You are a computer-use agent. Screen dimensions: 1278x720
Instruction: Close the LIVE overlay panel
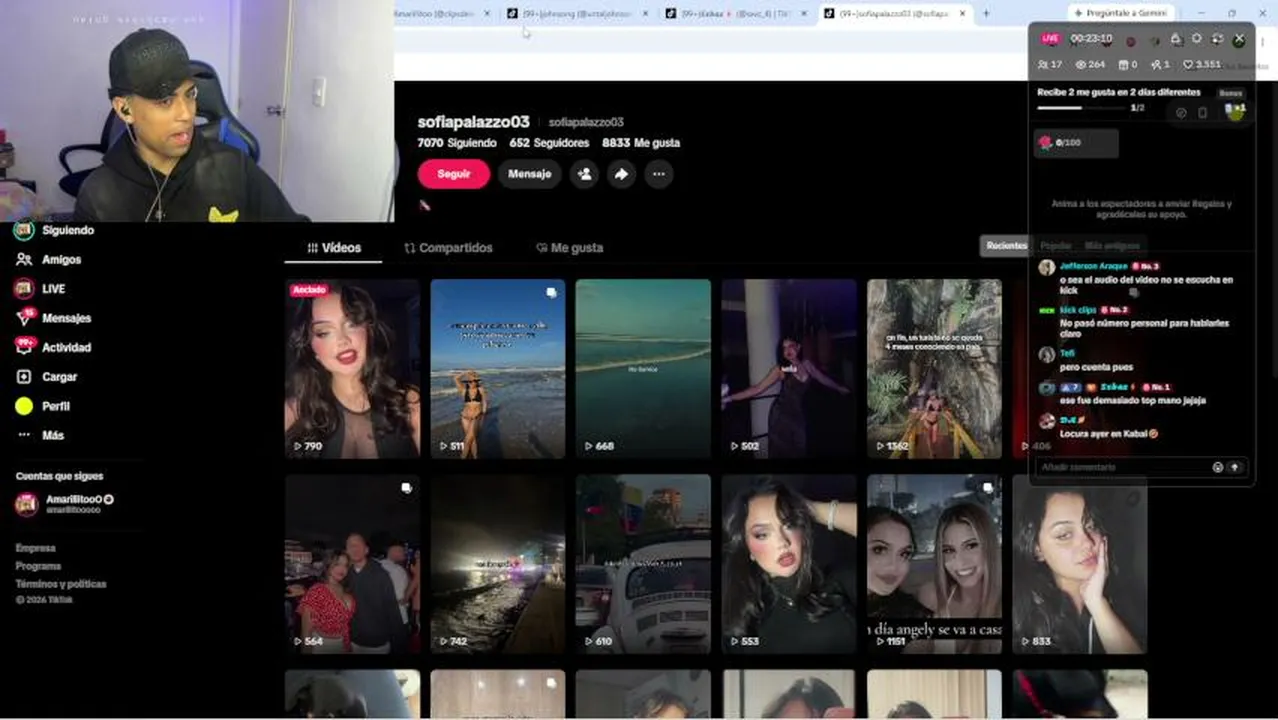(x=1239, y=39)
